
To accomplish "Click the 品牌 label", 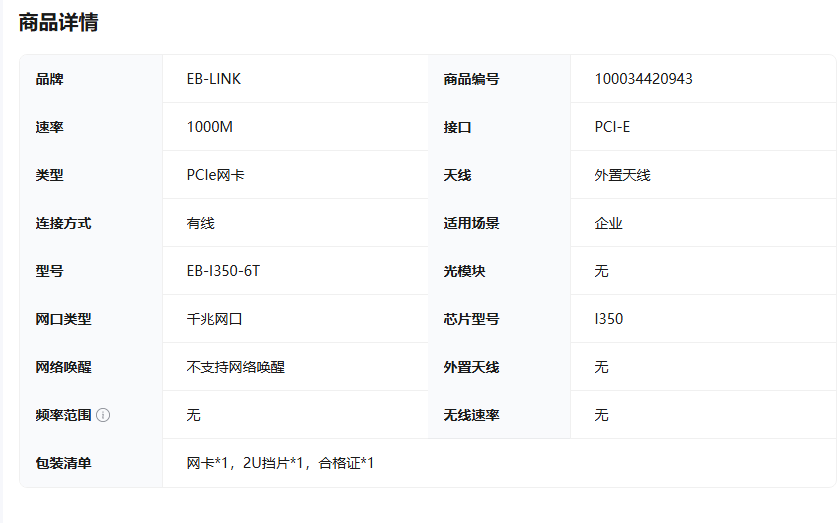I will pyautogui.click(x=49, y=79).
